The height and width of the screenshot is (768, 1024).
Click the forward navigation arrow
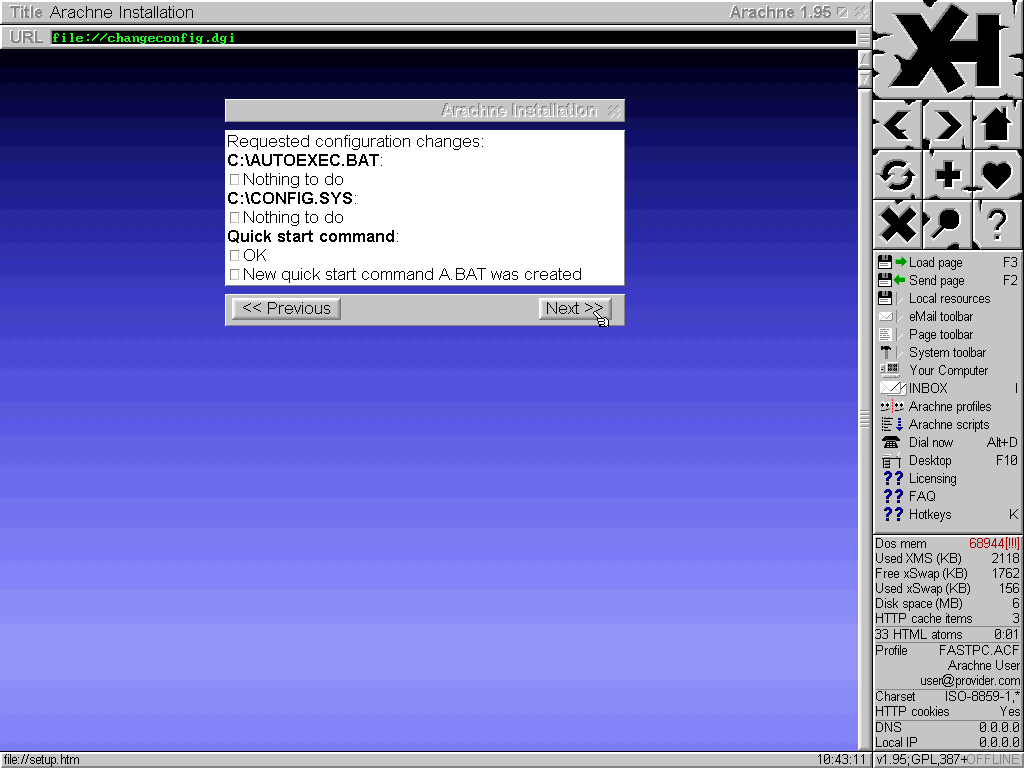click(947, 125)
